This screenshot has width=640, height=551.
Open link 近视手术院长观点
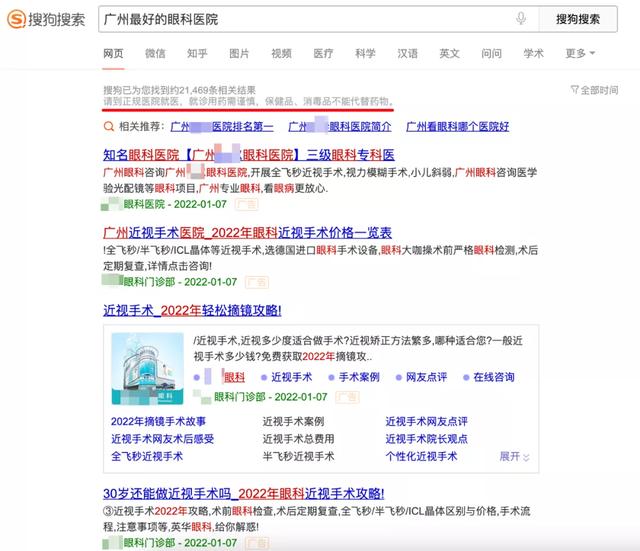(427, 439)
